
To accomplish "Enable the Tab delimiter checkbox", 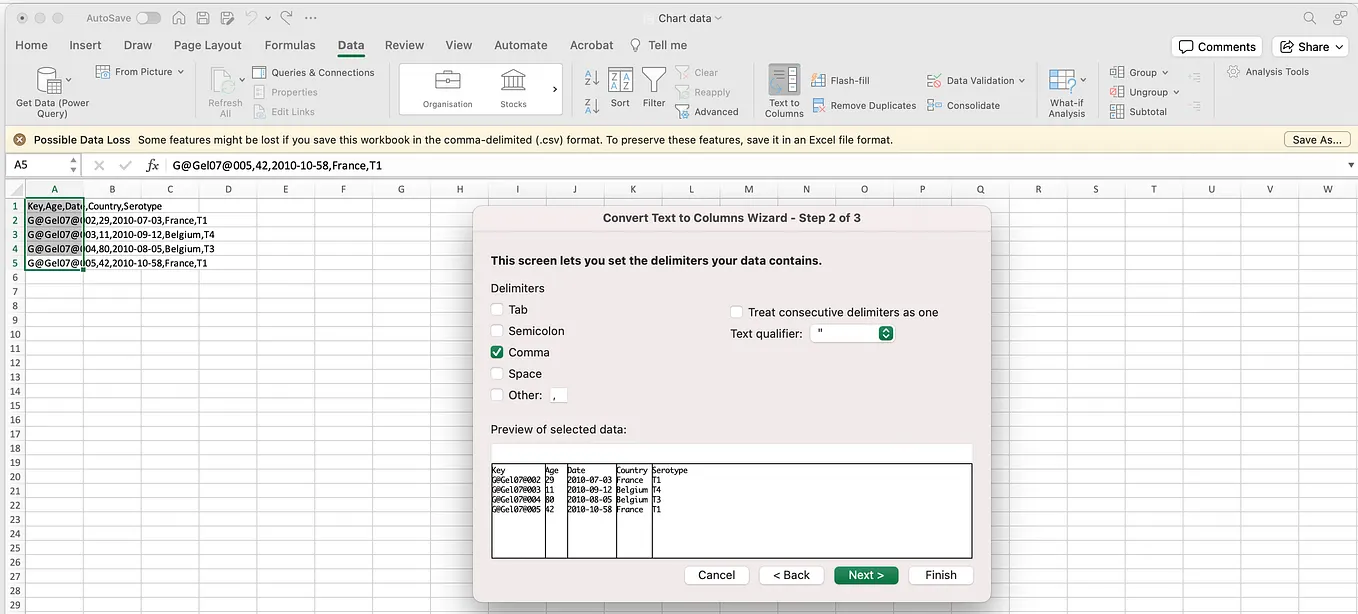I will (x=497, y=310).
